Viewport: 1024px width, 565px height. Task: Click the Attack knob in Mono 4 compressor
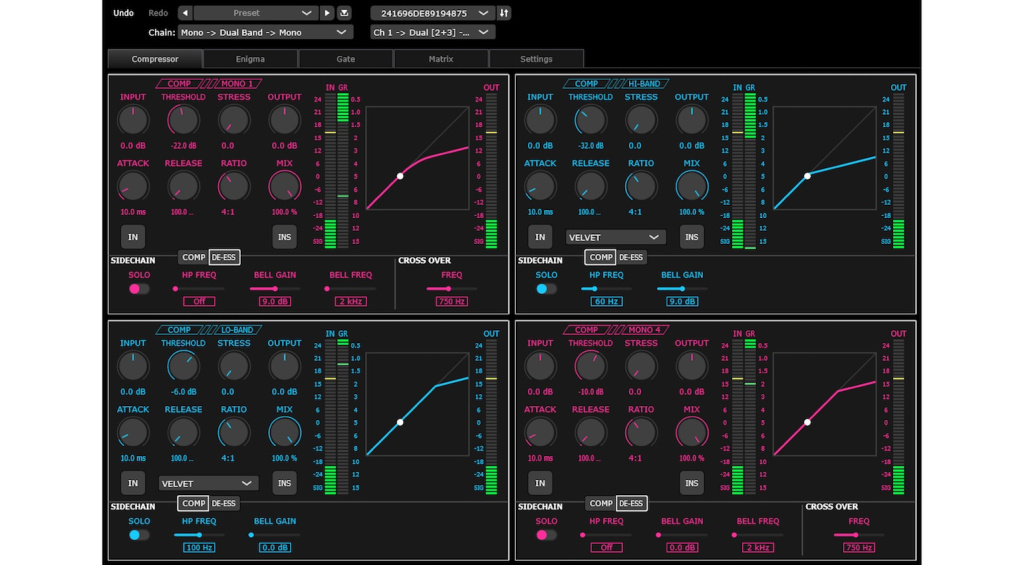click(x=540, y=432)
